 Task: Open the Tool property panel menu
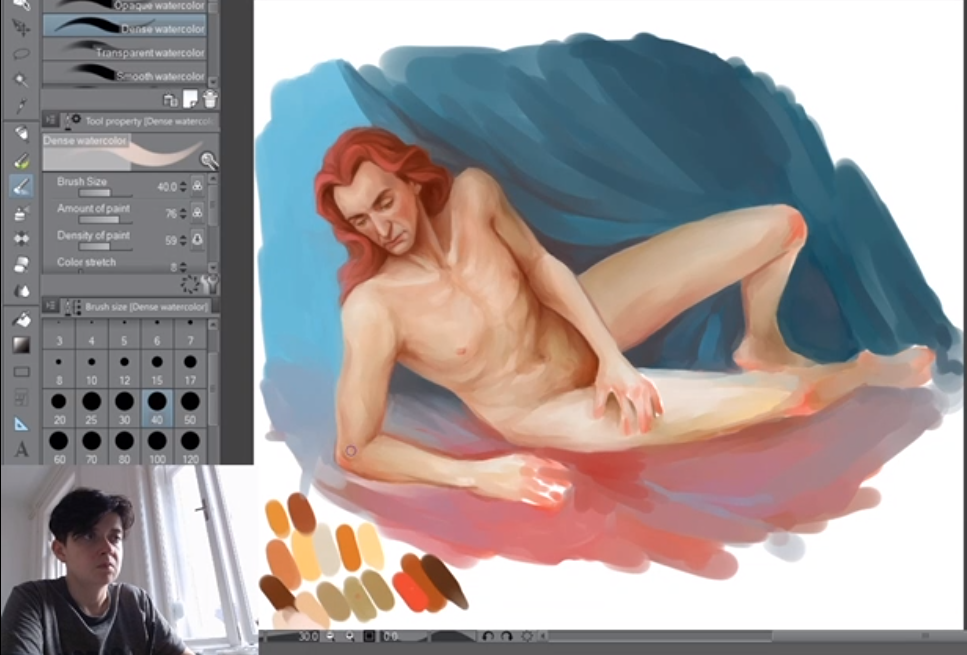click(x=51, y=120)
